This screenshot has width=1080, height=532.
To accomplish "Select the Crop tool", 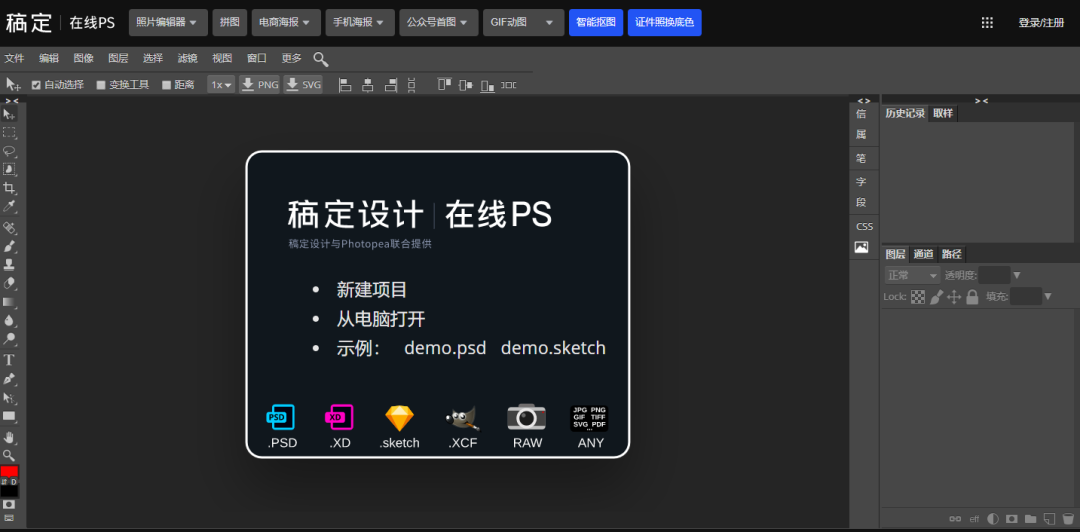I will pyautogui.click(x=9, y=187).
